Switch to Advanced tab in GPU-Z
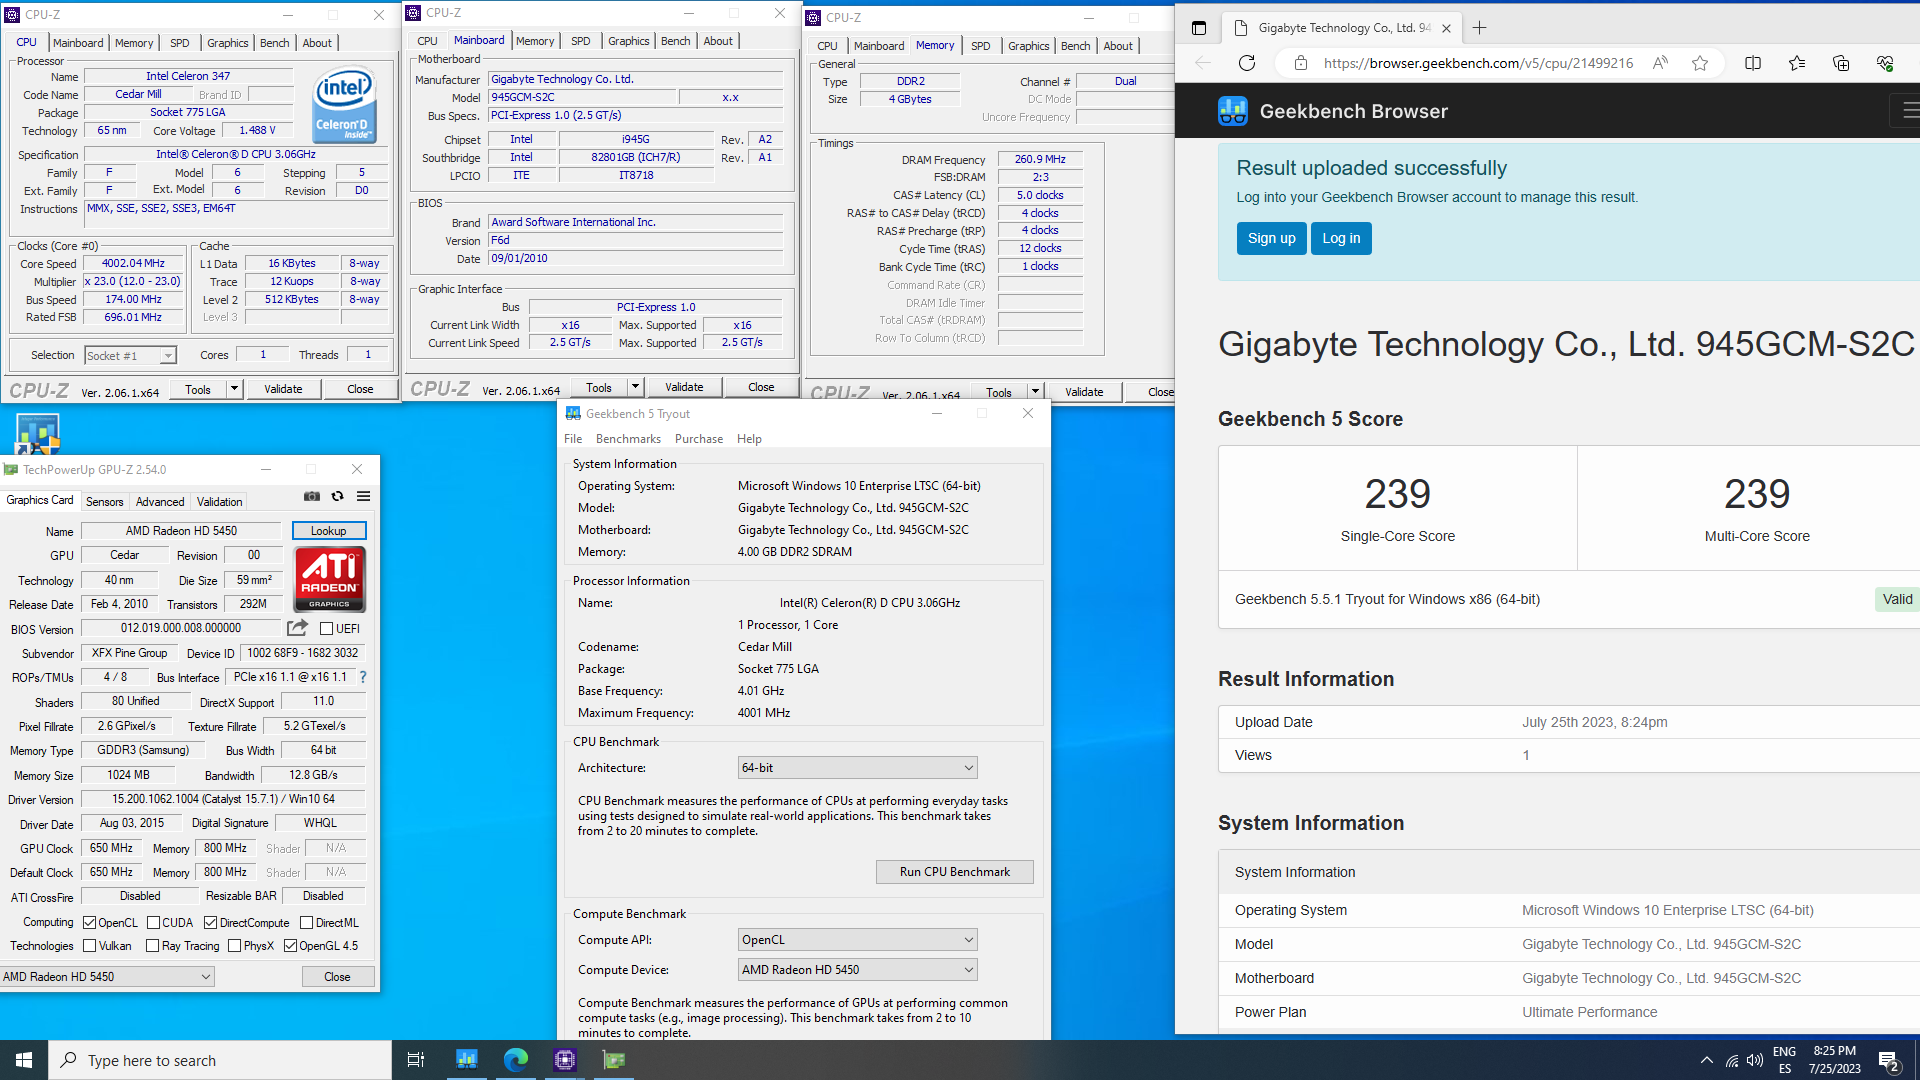1920x1080 pixels. pos(160,502)
